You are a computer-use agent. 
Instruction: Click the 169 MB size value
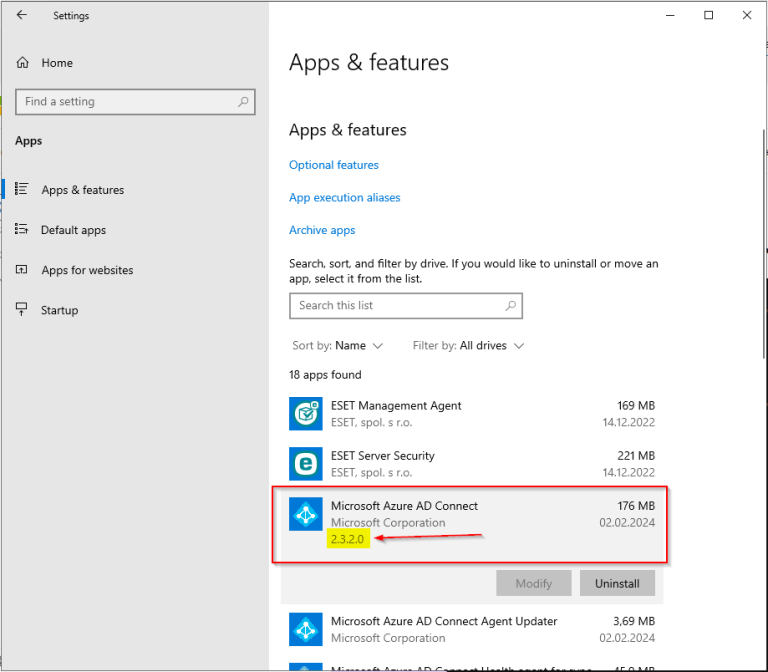636,406
